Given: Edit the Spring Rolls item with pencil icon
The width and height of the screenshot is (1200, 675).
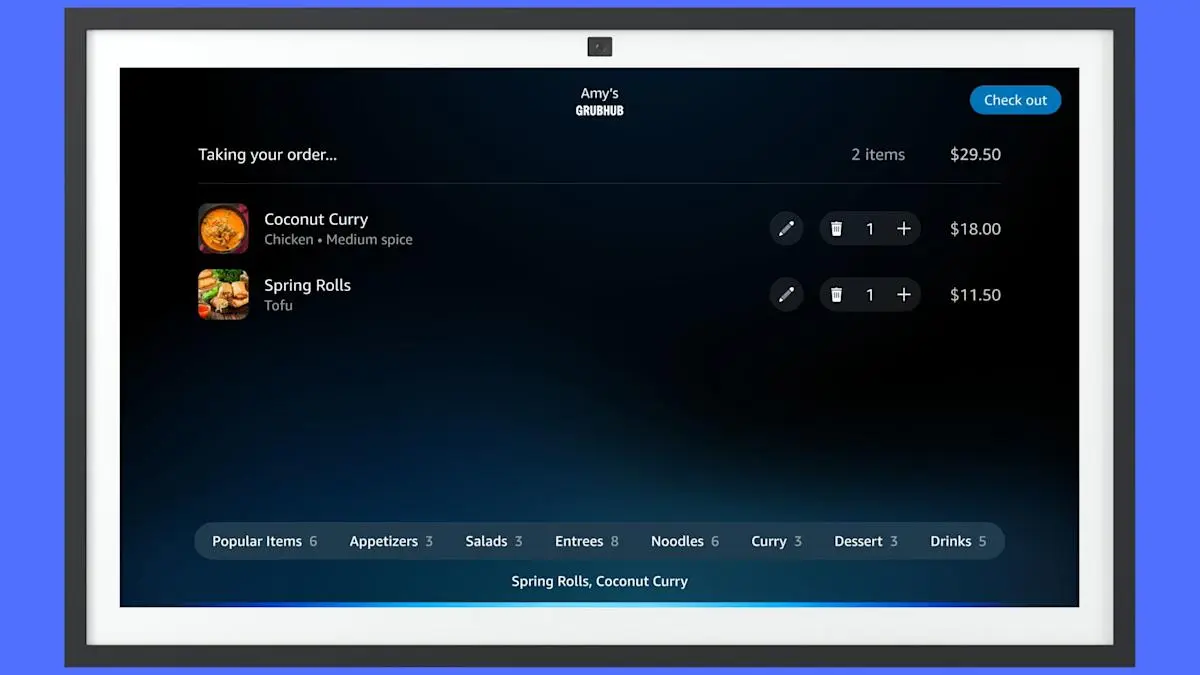Looking at the screenshot, I should click(786, 295).
